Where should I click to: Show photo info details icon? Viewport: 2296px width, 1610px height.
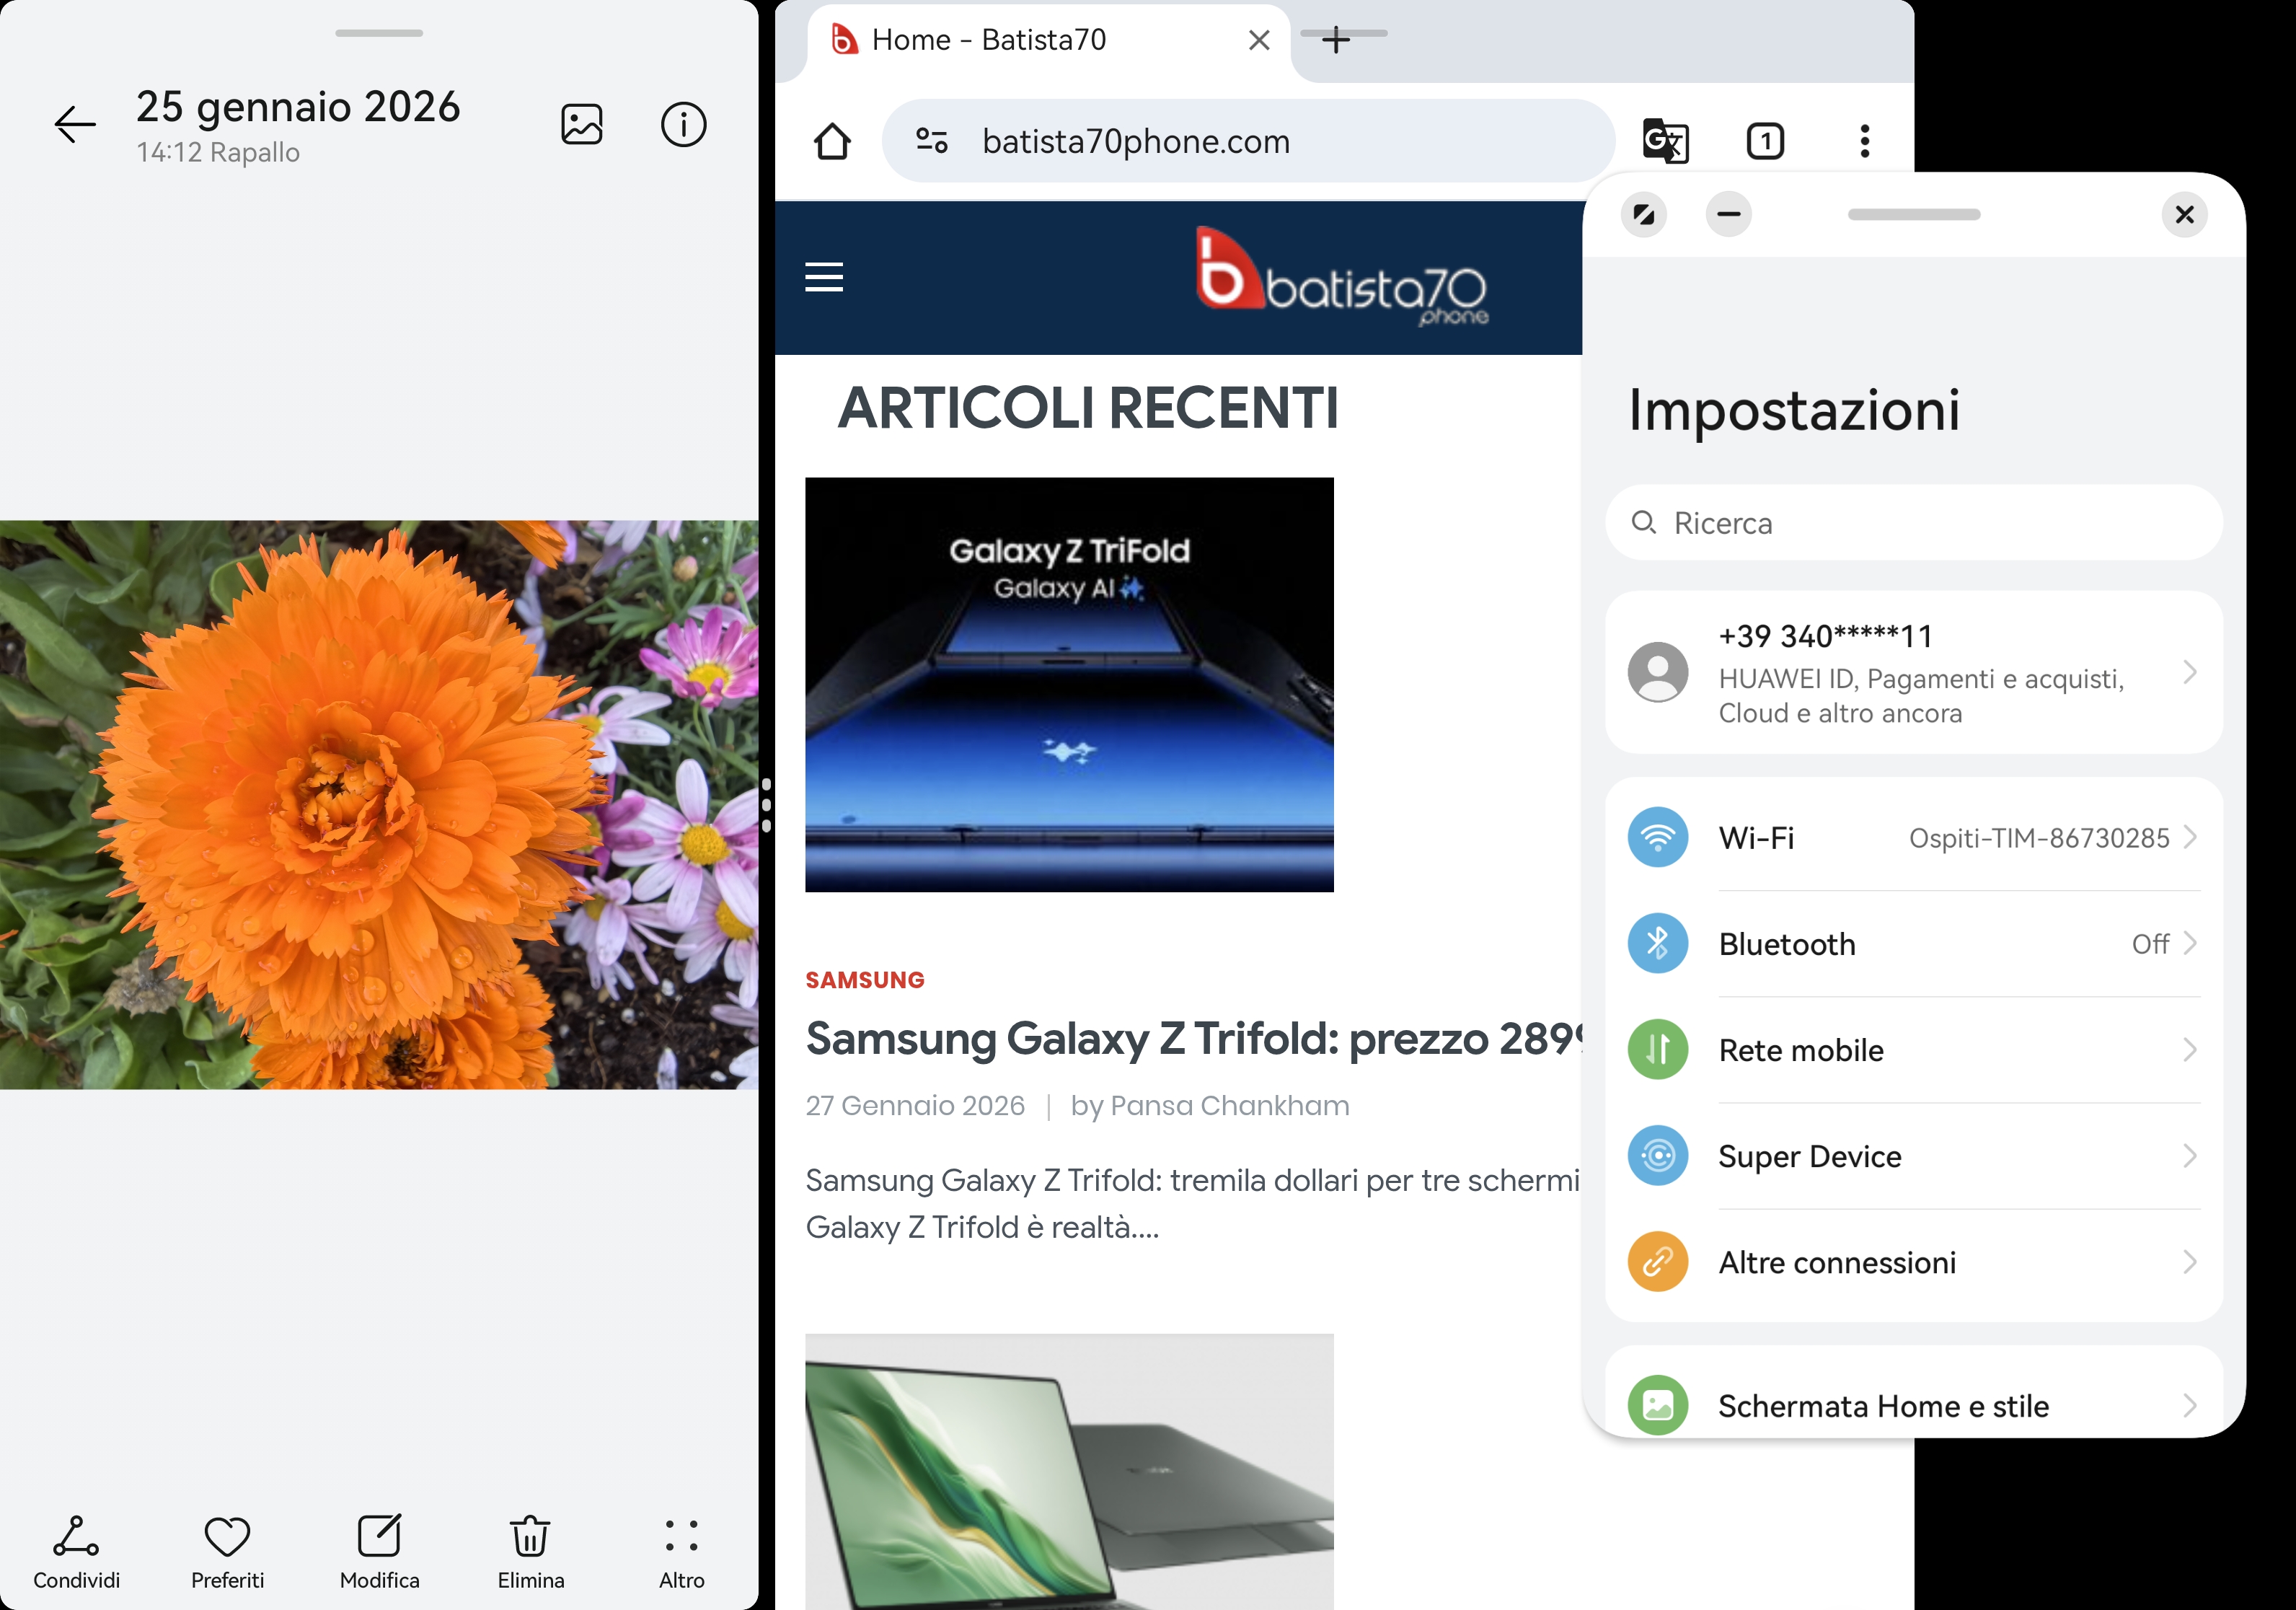[x=683, y=125]
